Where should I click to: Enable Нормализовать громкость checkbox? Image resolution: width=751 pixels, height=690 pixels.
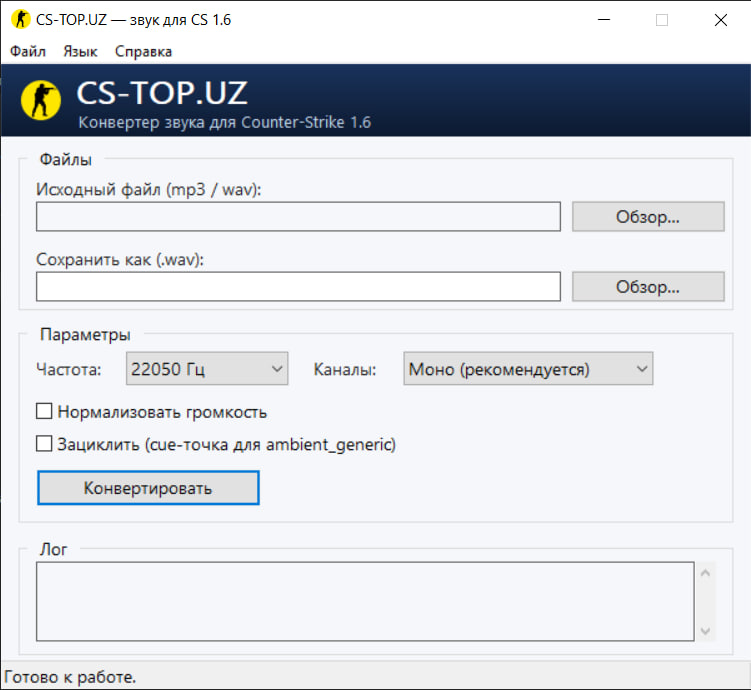click(44, 411)
